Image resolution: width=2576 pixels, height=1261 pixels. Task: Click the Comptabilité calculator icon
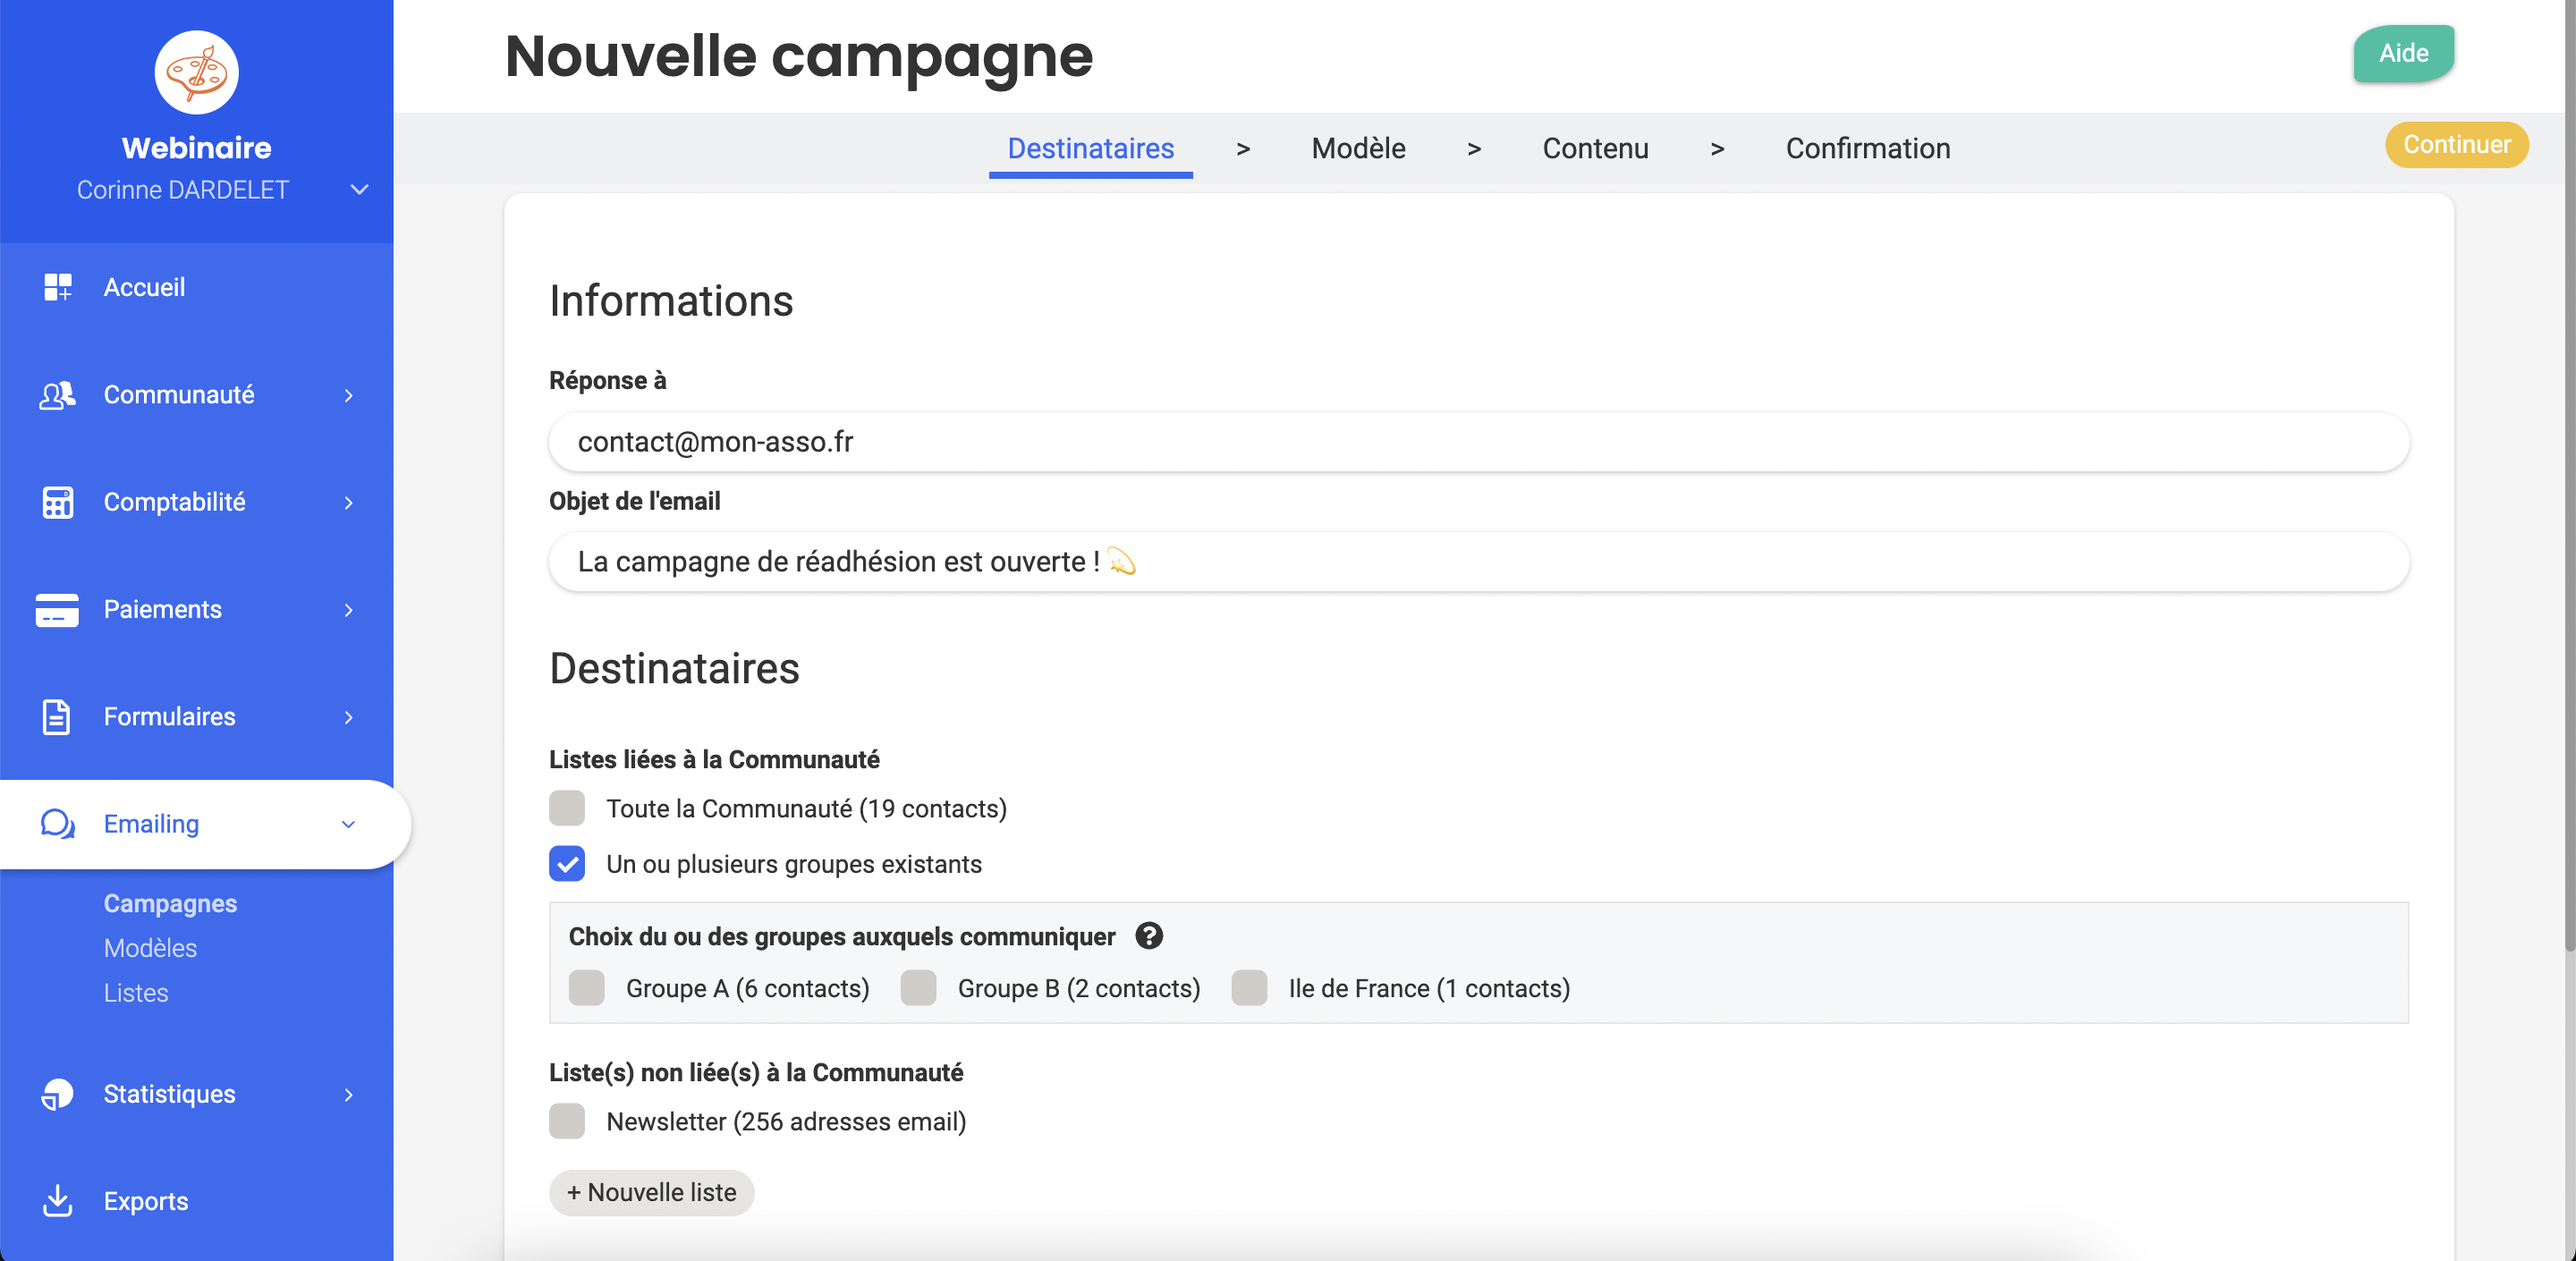pyautogui.click(x=57, y=502)
